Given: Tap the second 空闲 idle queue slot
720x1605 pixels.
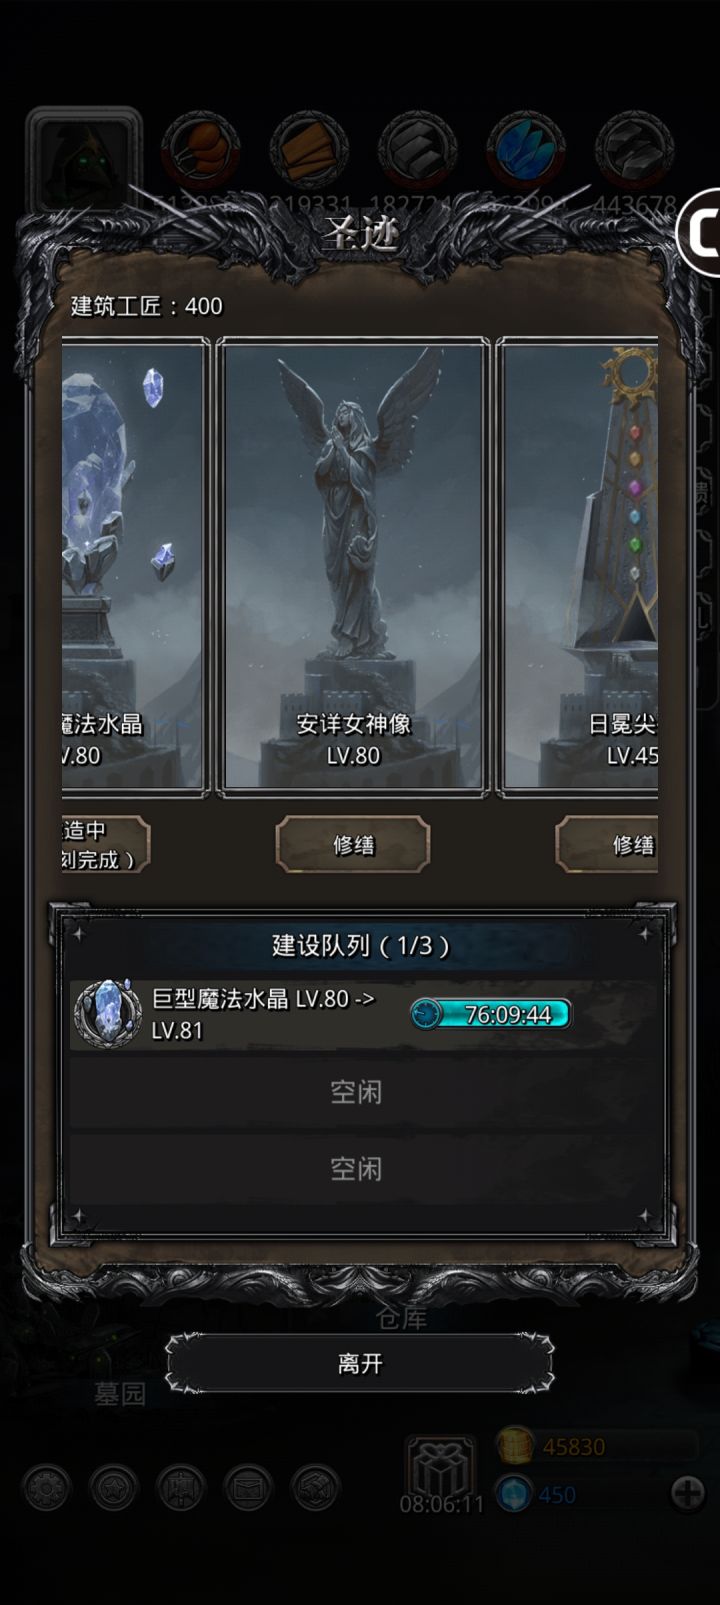Looking at the screenshot, I should pyautogui.click(x=357, y=1169).
